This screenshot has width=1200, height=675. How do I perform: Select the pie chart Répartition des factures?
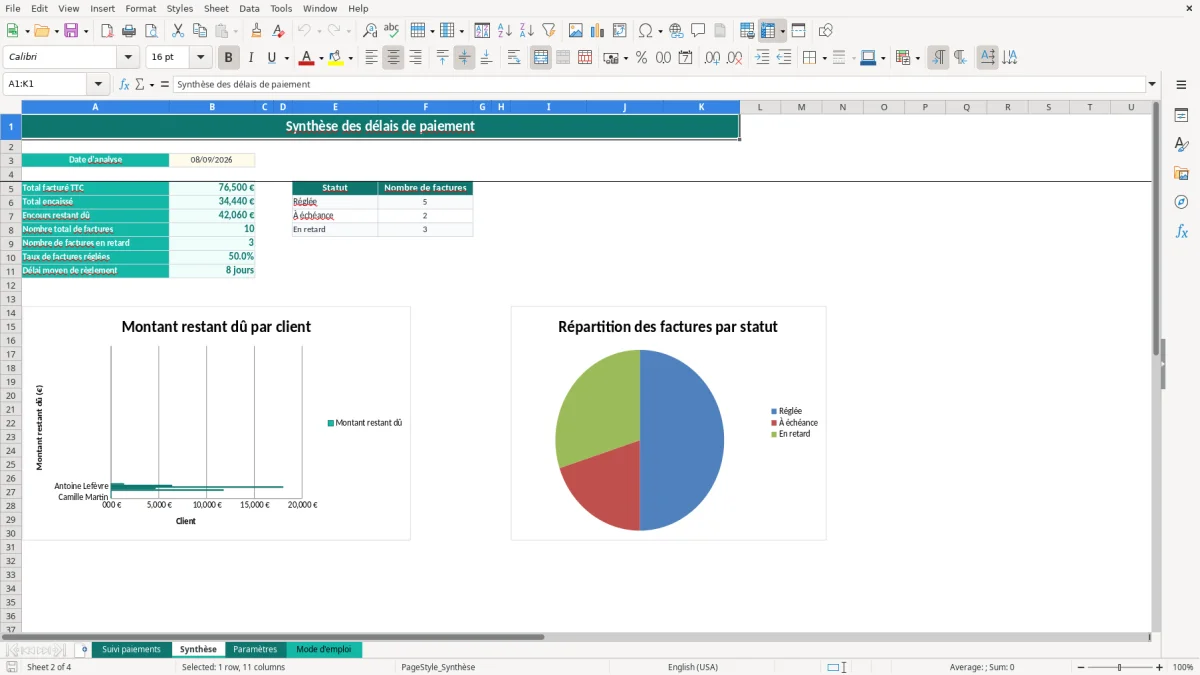[x=668, y=423]
